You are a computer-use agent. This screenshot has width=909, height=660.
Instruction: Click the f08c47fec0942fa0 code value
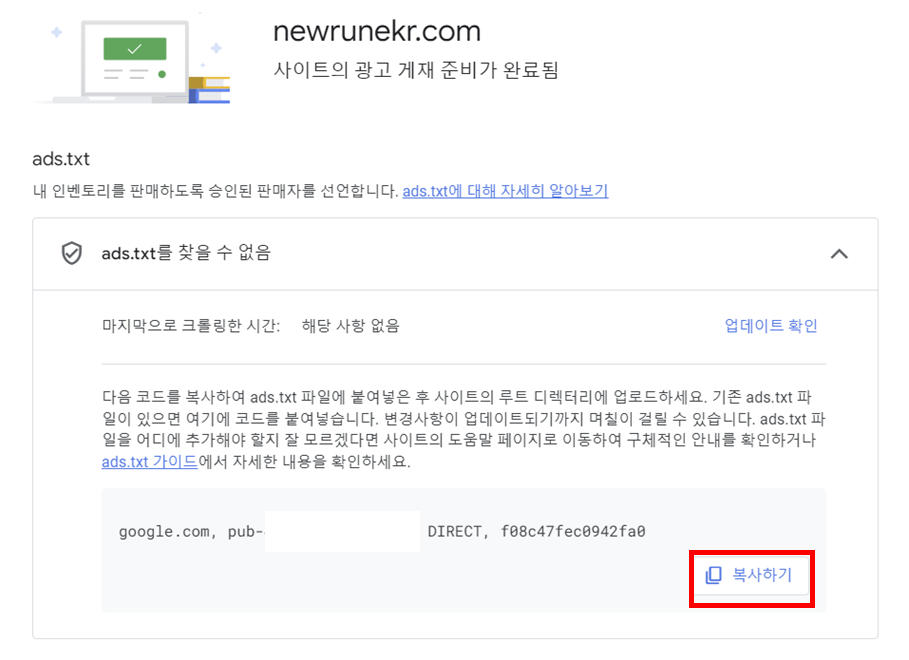pos(573,531)
